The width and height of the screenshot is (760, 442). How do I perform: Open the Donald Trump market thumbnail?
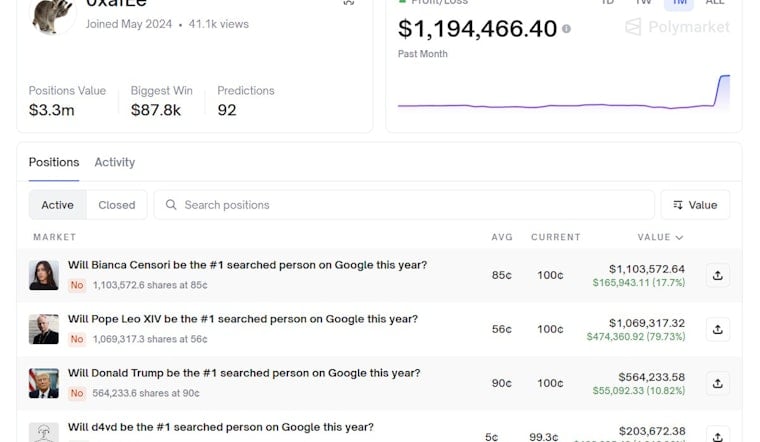[44, 383]
